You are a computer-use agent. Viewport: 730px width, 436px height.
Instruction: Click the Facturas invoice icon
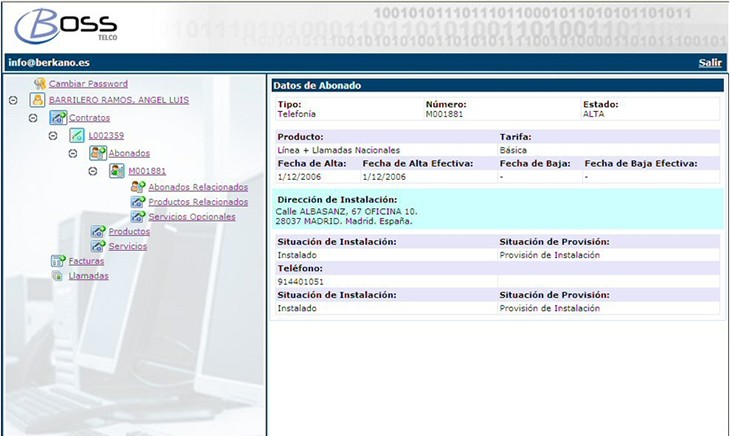click(x=58, y=261)
